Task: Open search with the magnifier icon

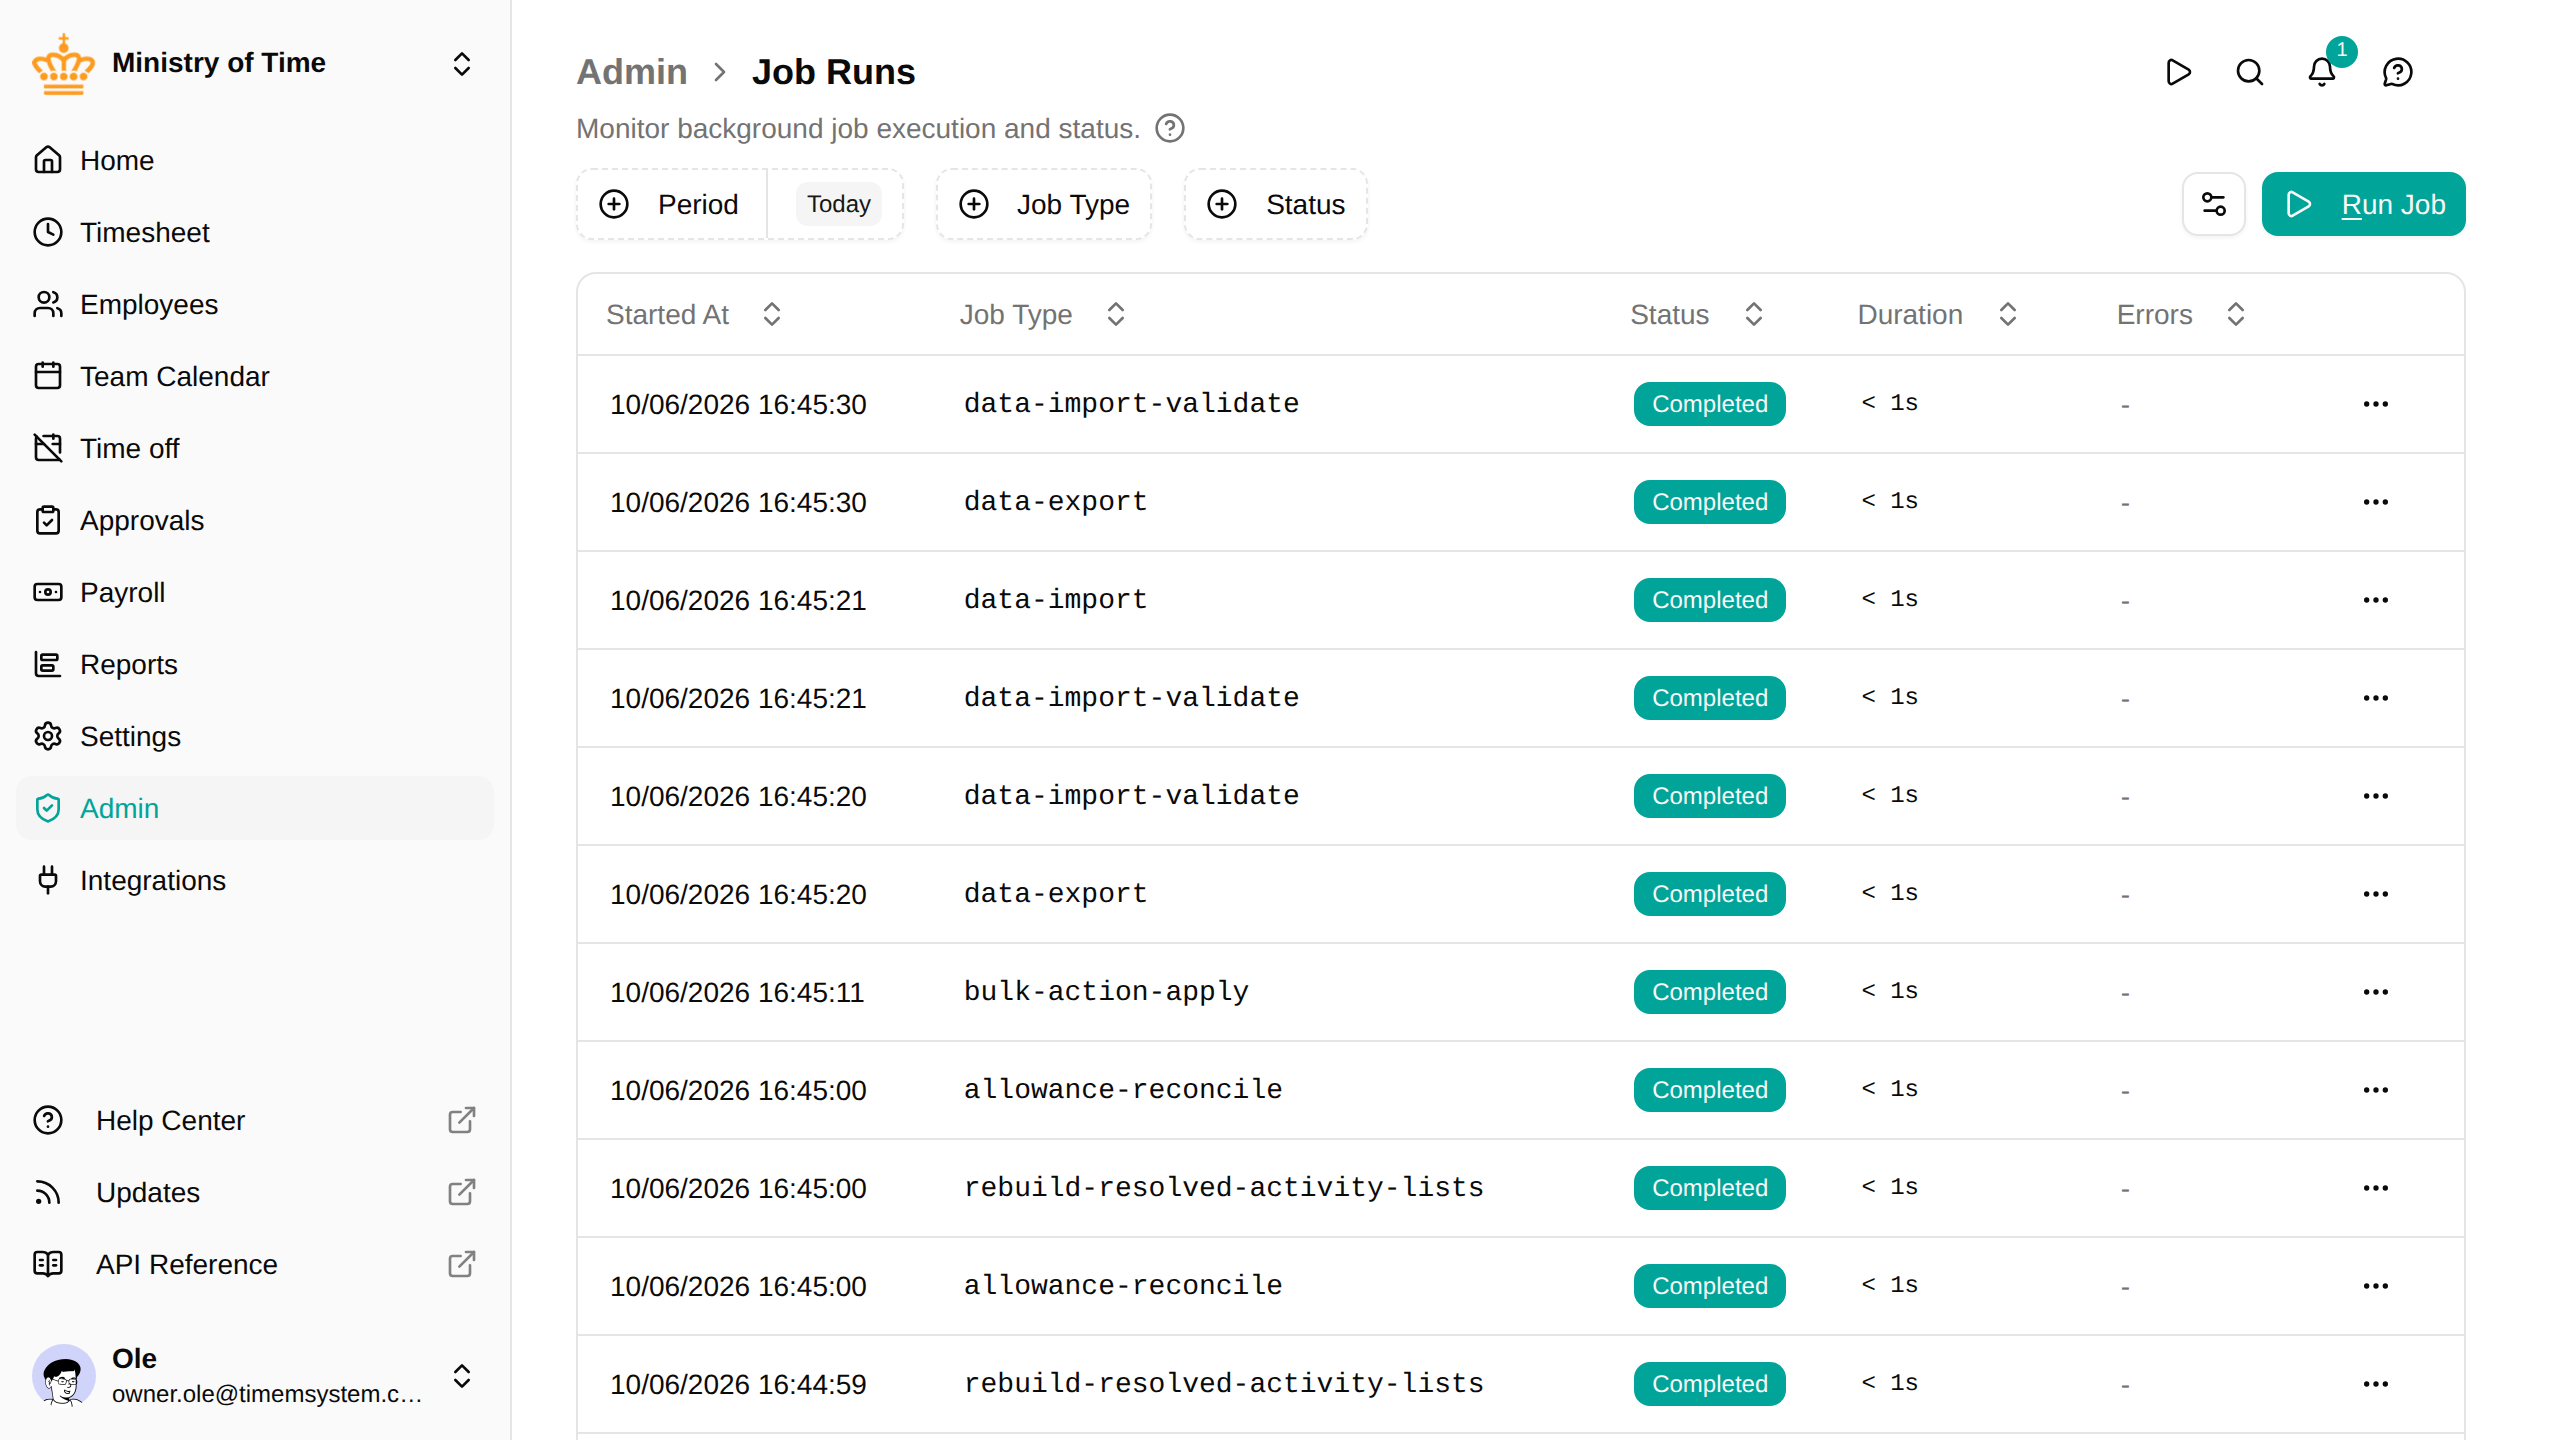Action: pyautogui.click(x=2250, y=72)
